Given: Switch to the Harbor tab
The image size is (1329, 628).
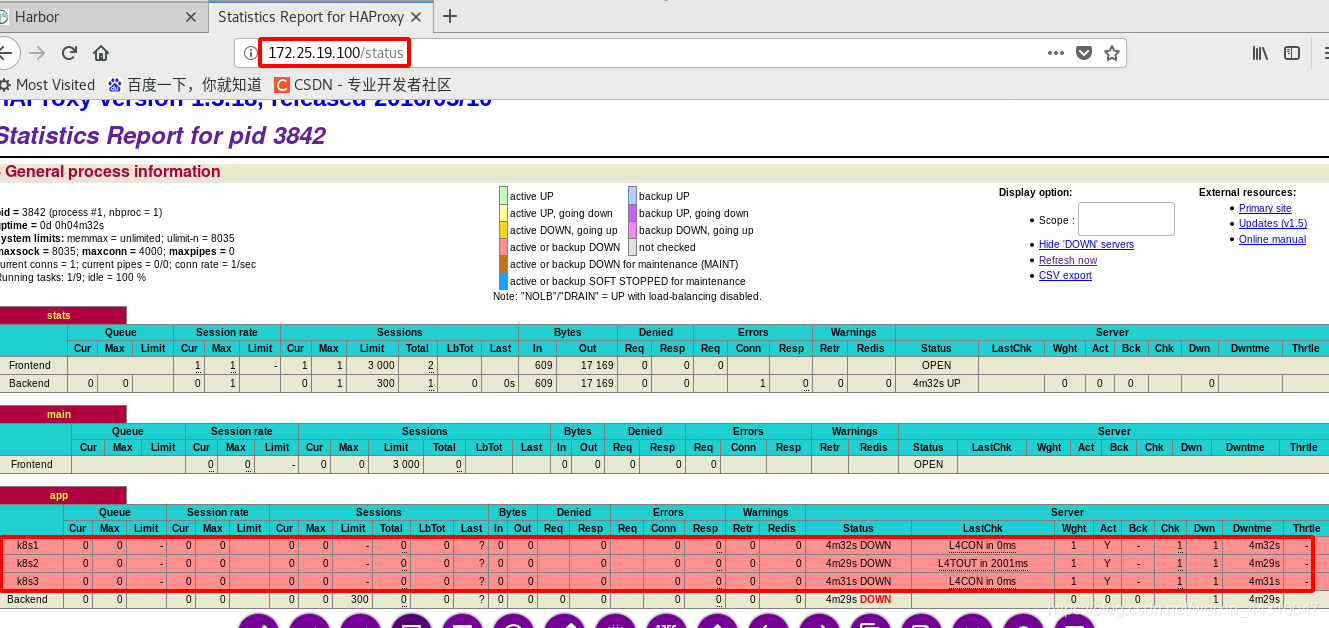Looking at the screenshot, I should [x=98, y=17].
